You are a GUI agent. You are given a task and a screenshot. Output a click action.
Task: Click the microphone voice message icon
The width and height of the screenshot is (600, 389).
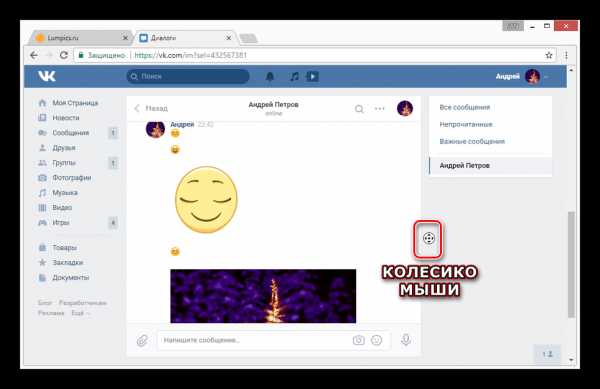click(x=406, y=340)
